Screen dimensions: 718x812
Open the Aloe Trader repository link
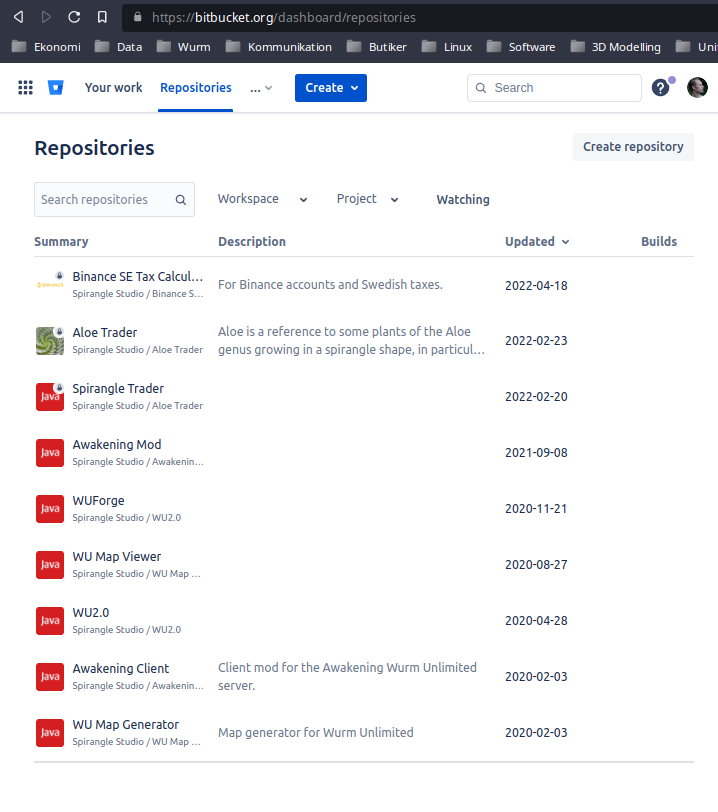click(x=105, y=332)
